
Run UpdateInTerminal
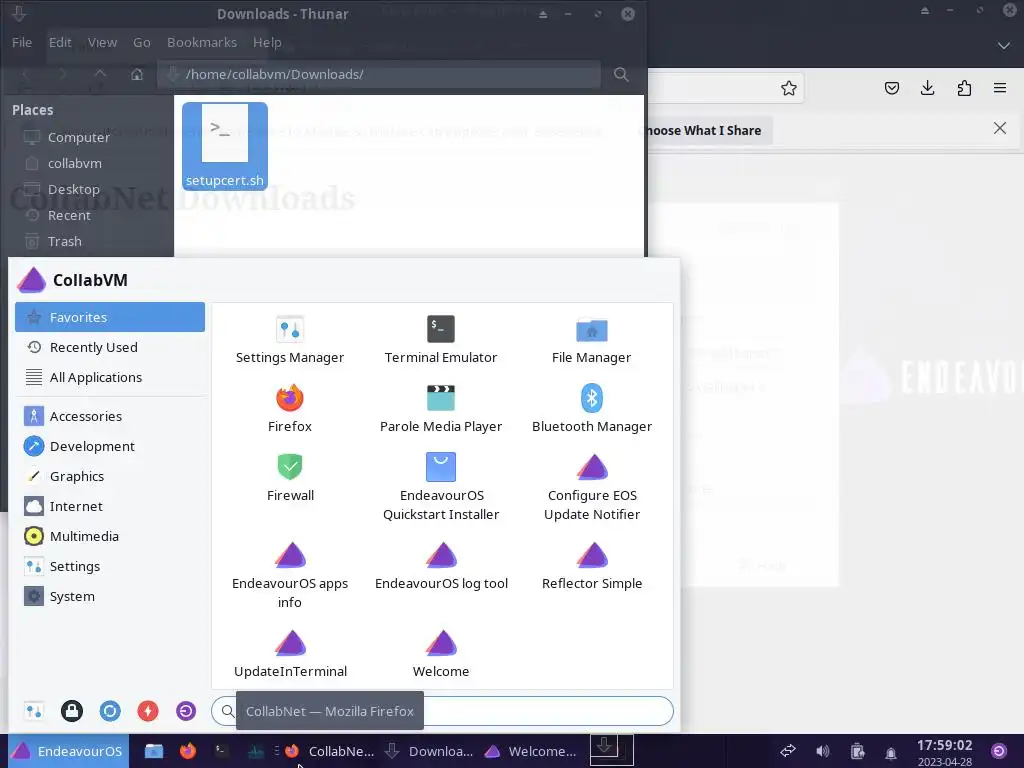(x=290, y=654)
